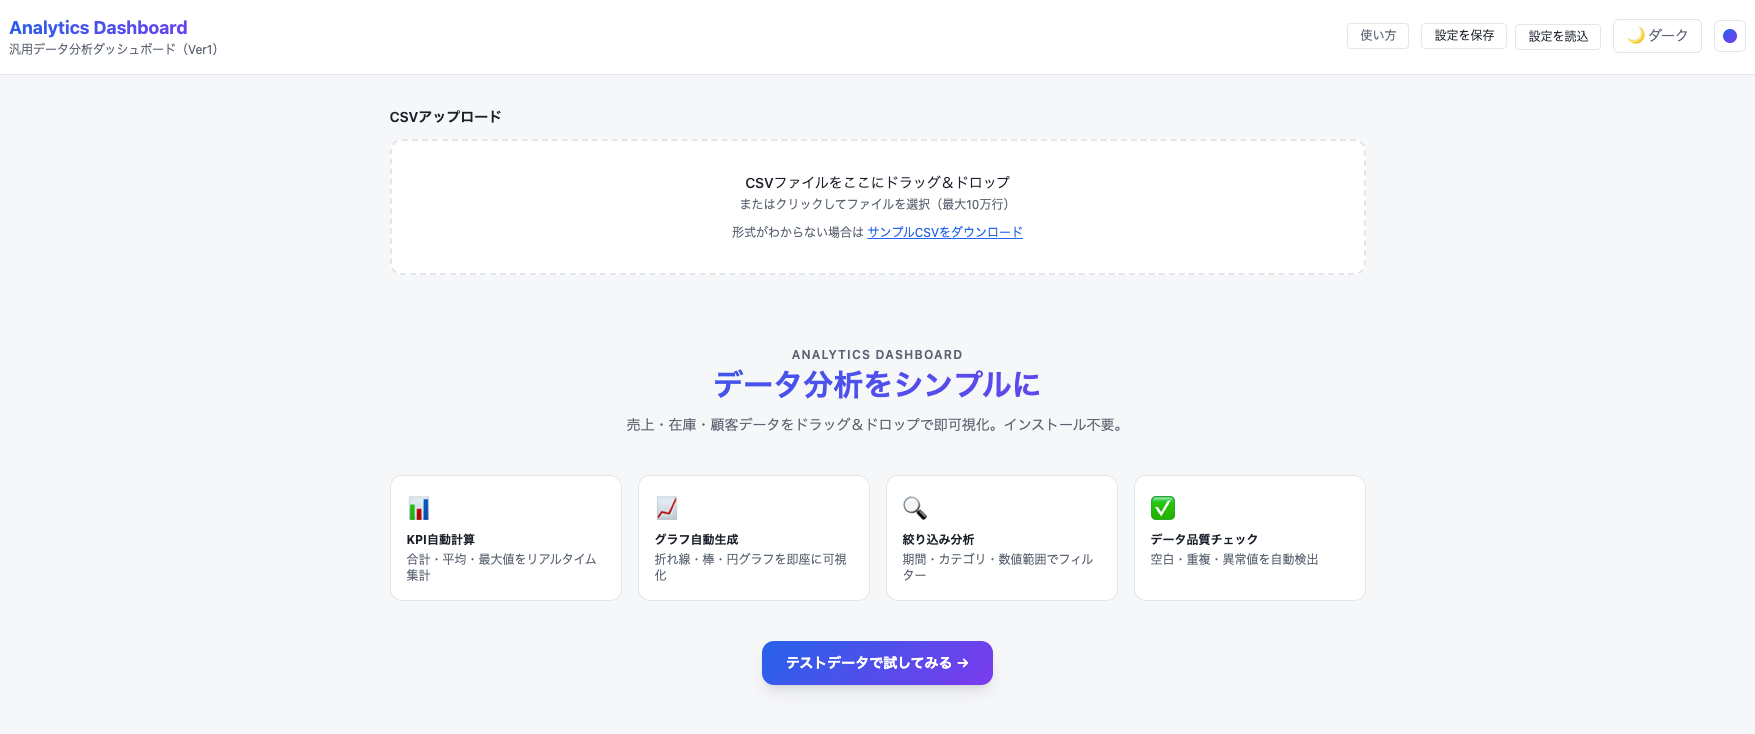The width and height of the screenshot is (1755, 734).
Task: Click the 空白・重複・異常値を自動検出 description
Action: (1235, 560)
